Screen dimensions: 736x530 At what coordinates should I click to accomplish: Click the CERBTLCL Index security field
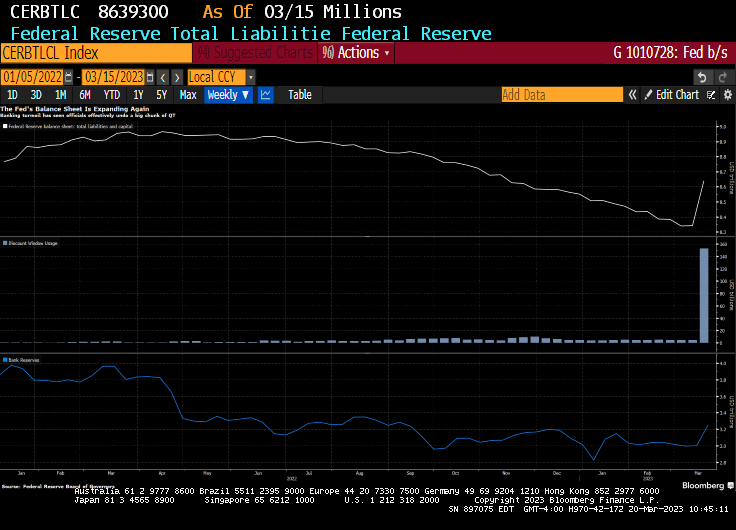(x=95, y=53)
